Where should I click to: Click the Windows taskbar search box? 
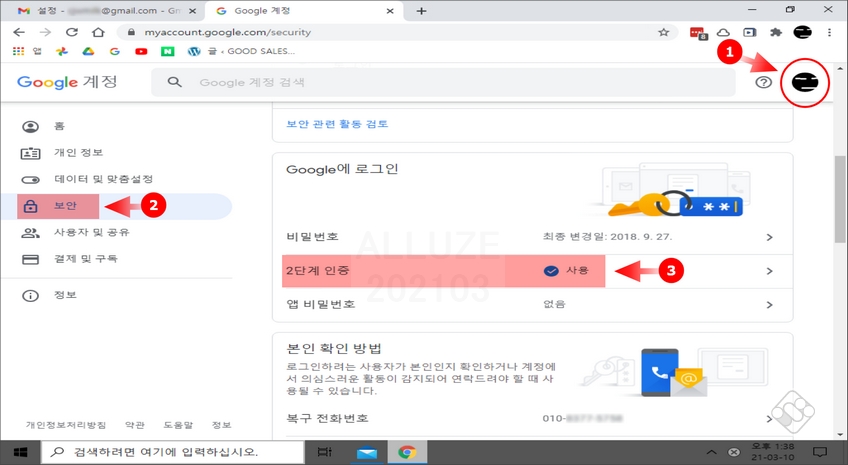click(173, 452)
